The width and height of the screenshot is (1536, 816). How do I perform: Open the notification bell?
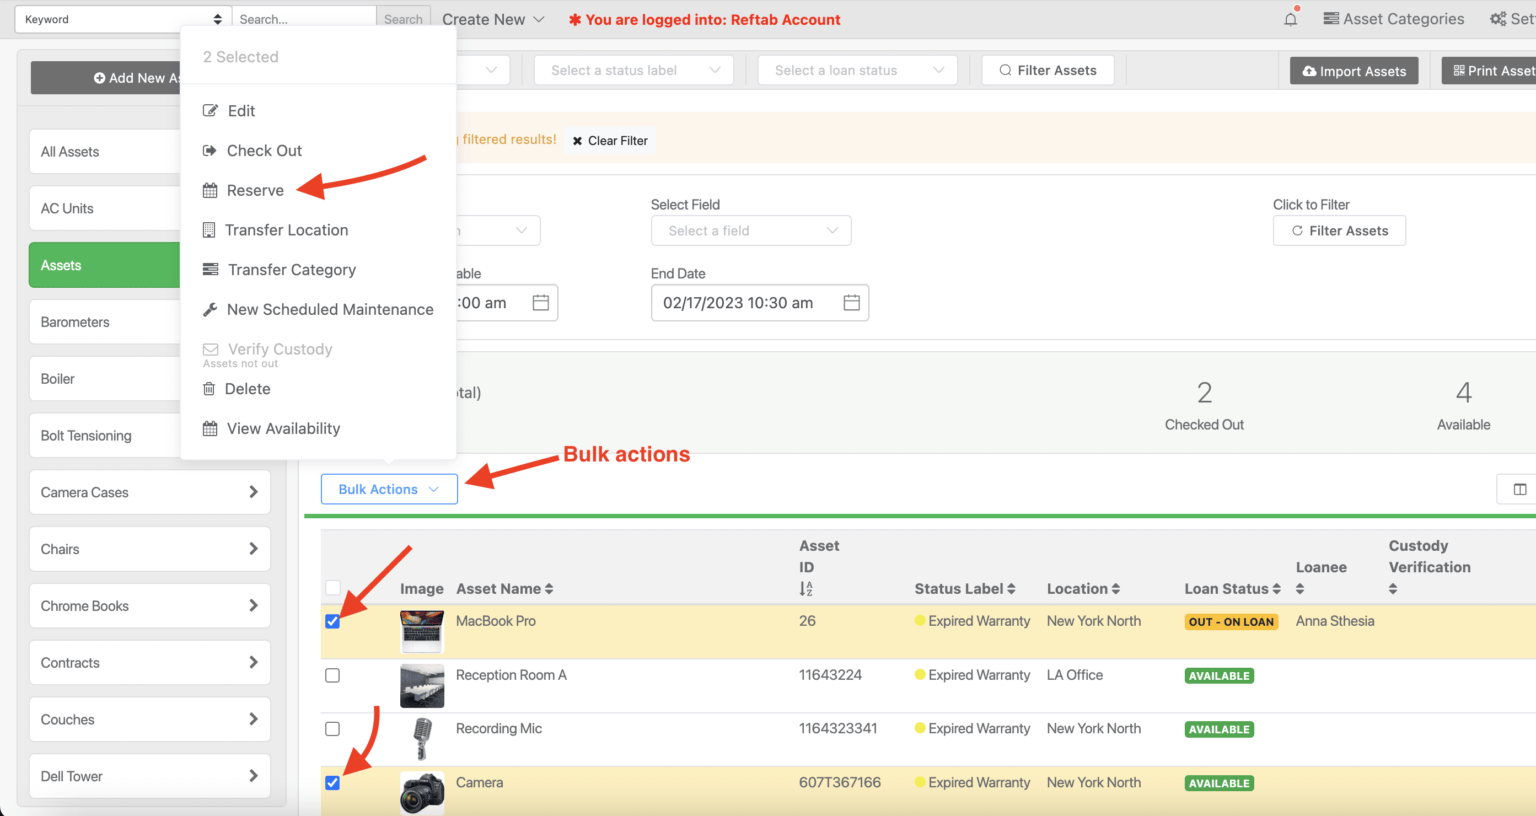pos(1290,18)
